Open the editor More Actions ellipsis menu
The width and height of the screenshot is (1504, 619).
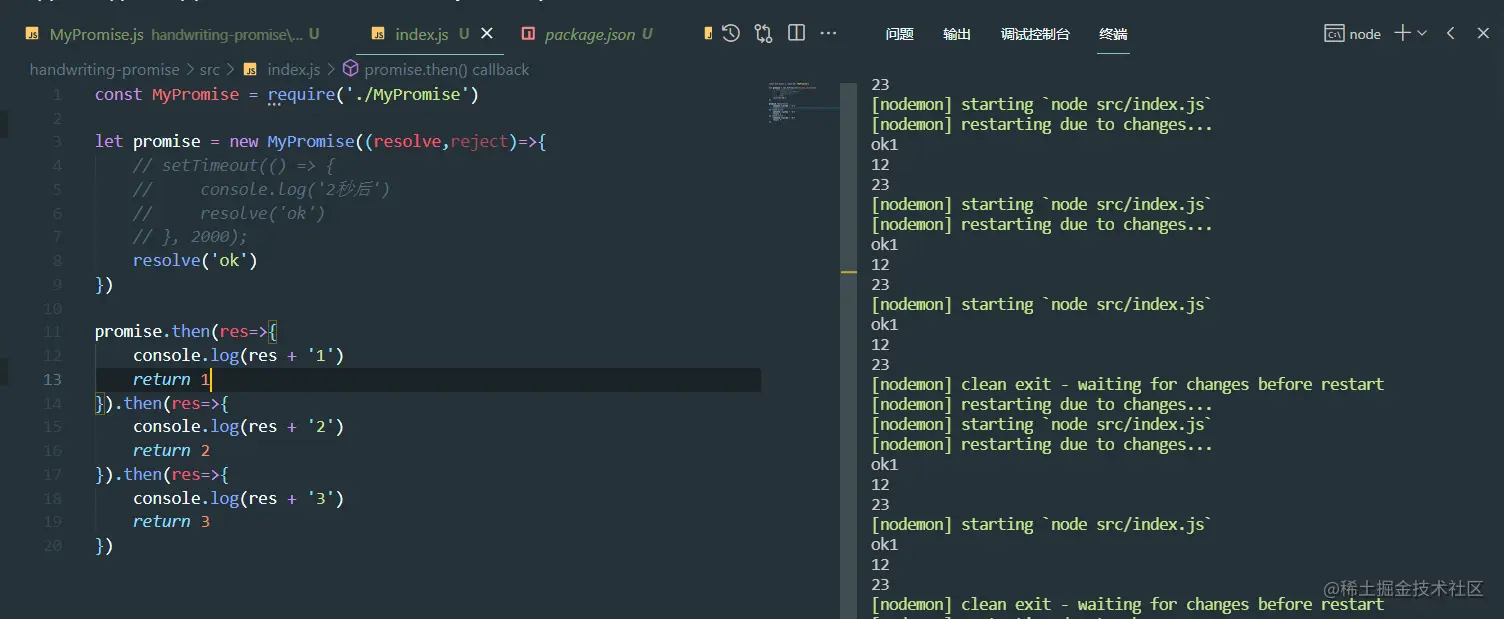[828, 33]
